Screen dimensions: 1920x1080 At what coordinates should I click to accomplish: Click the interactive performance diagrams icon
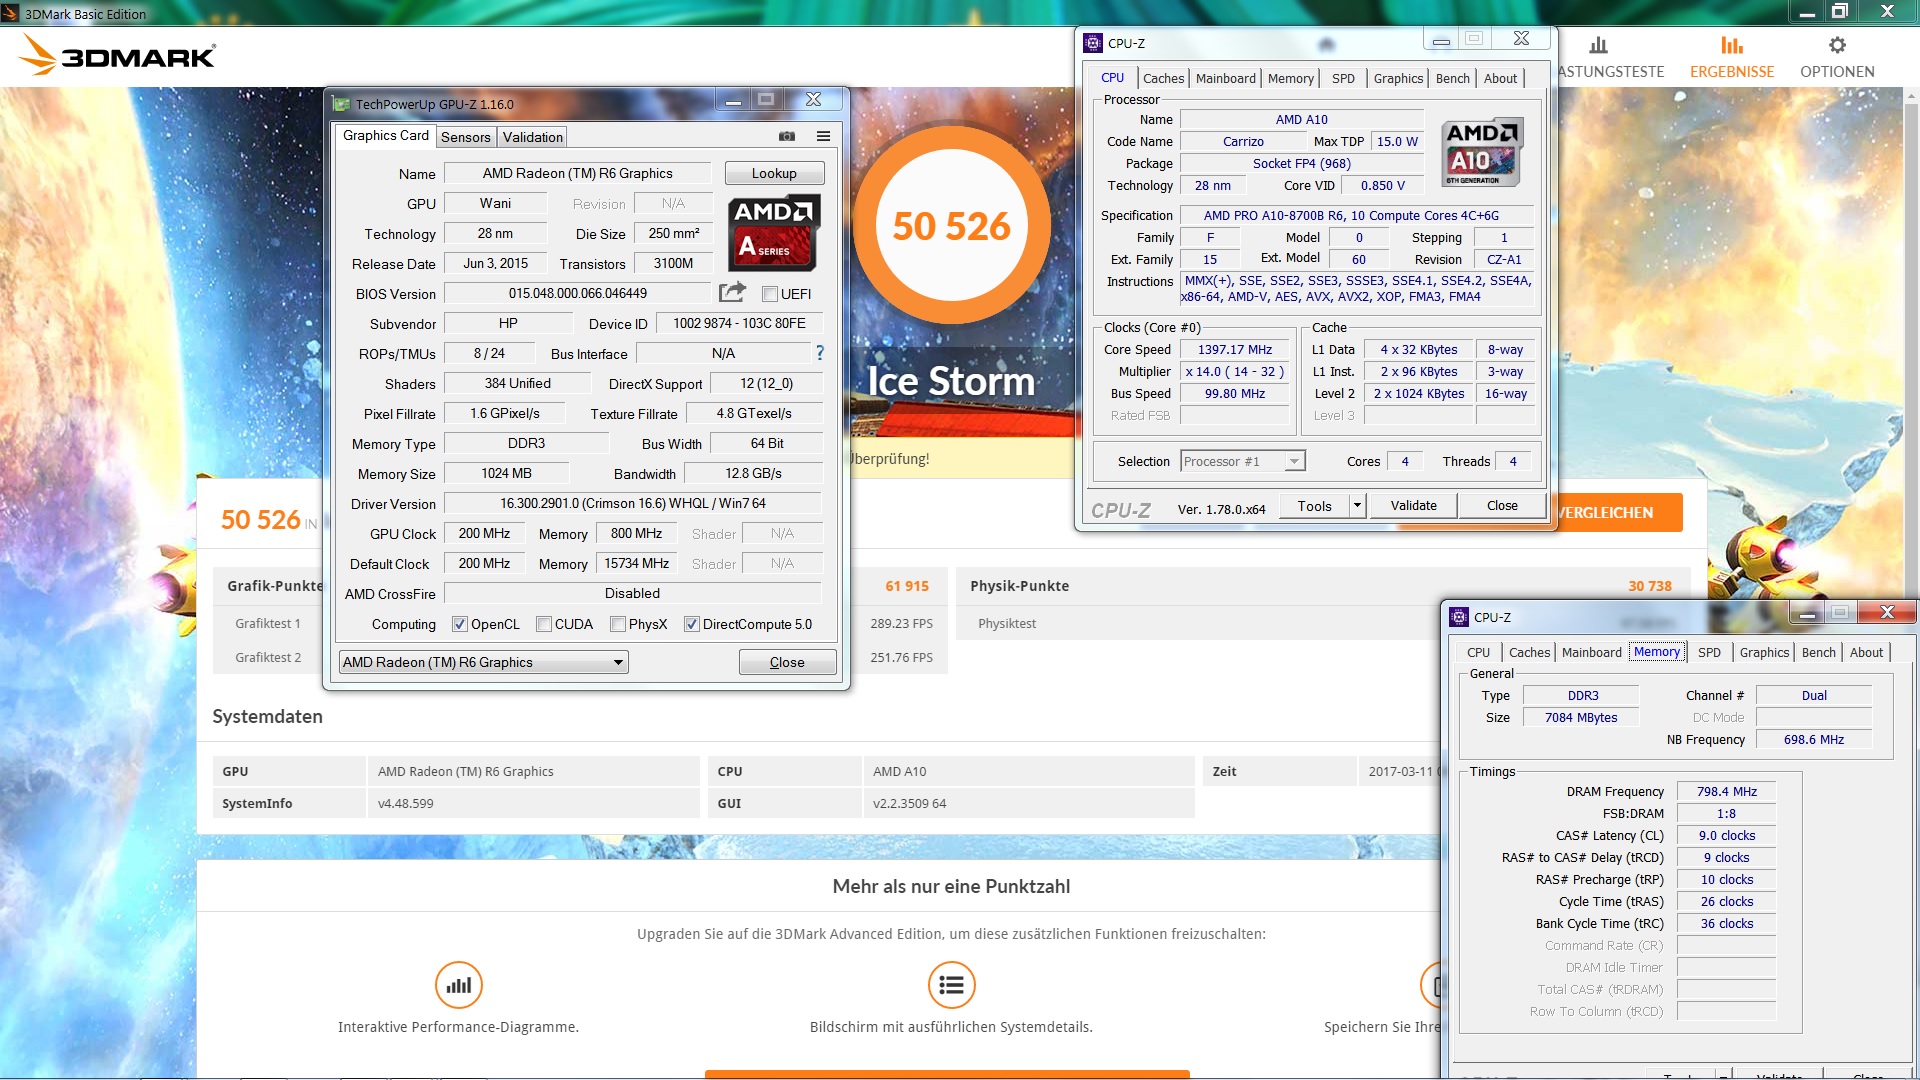click(459, 985)
